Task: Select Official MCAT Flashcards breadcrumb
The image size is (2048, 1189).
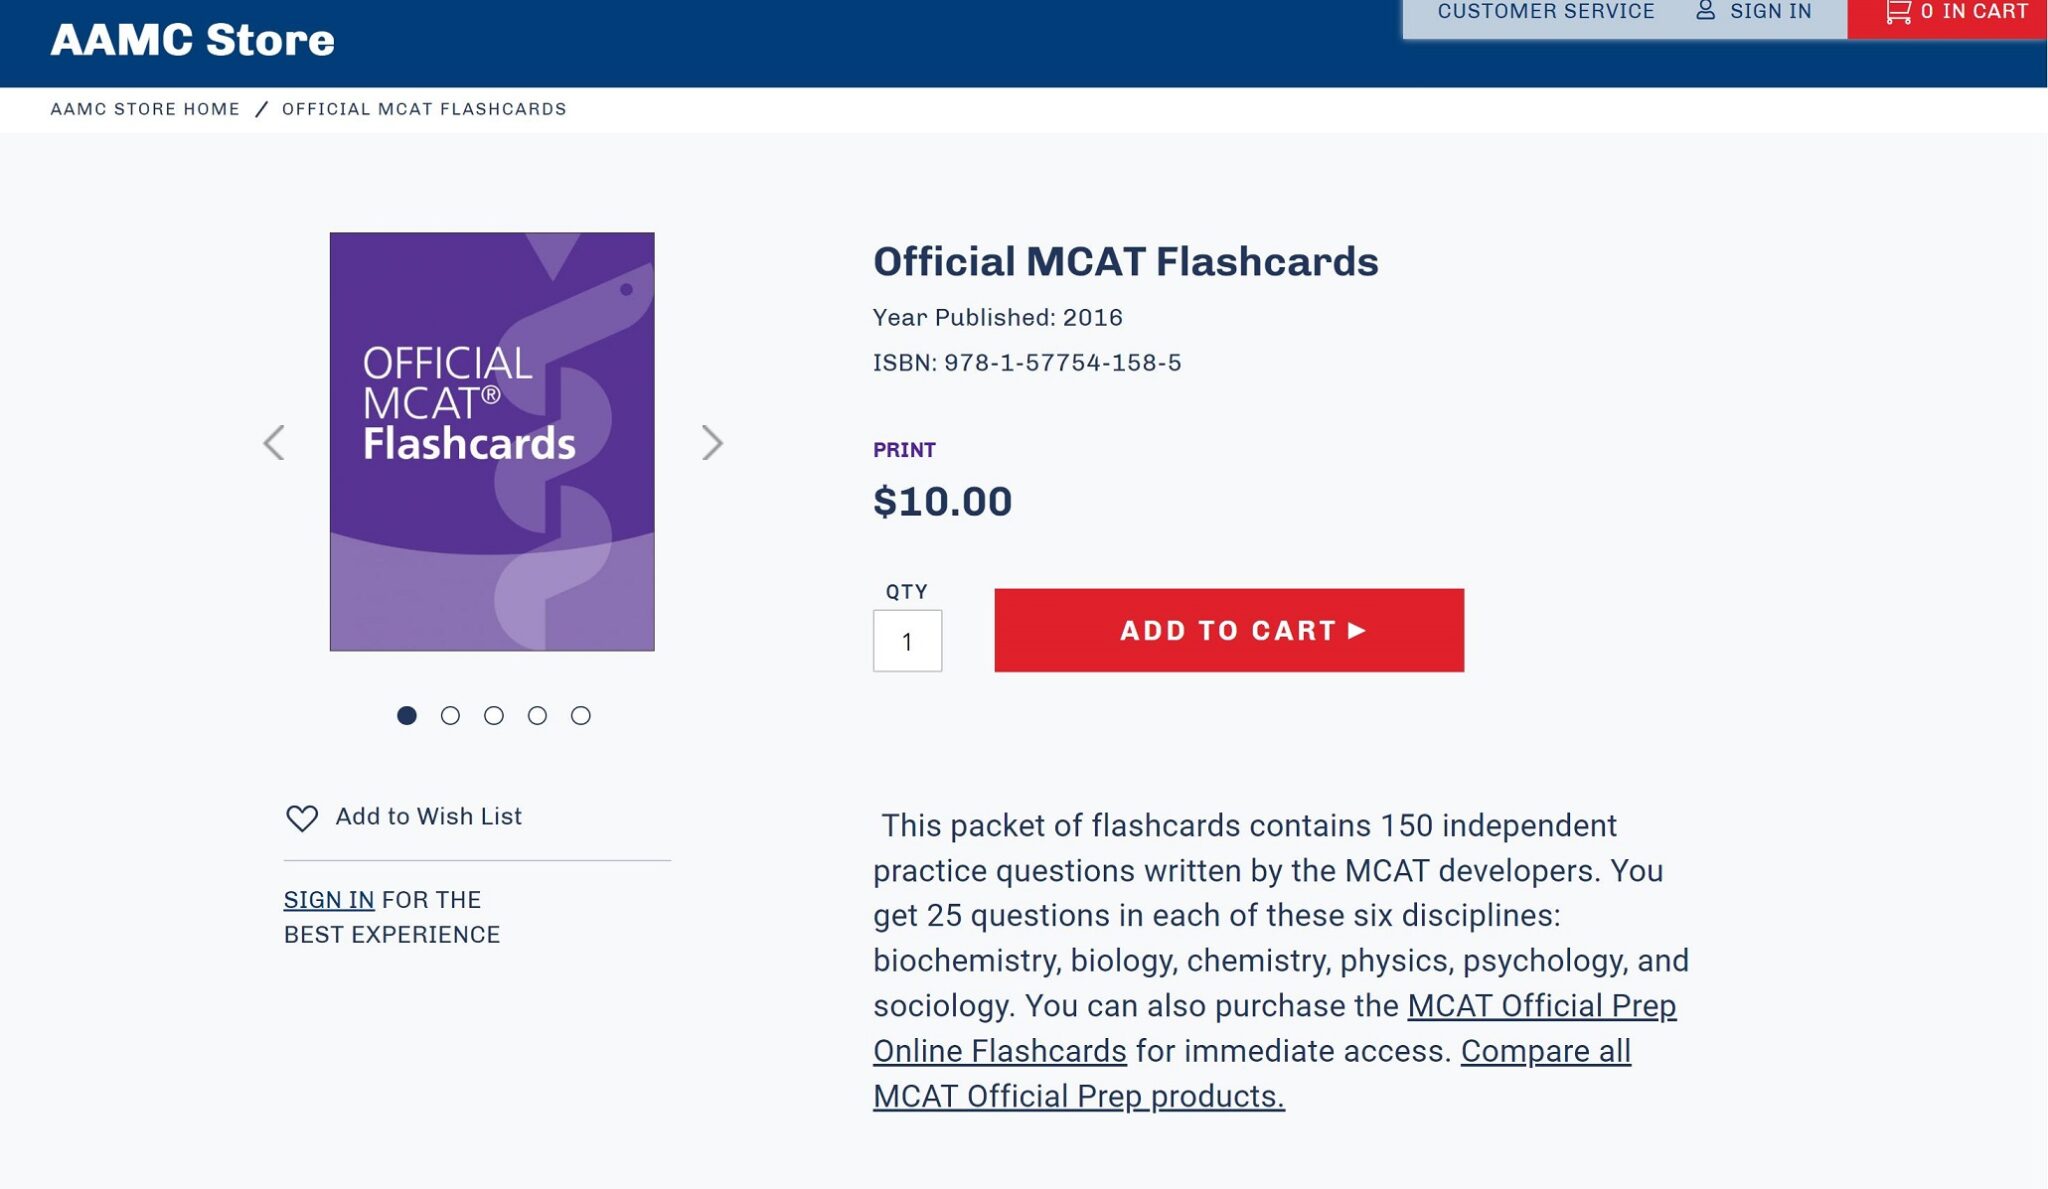Action: click(422, 108)
